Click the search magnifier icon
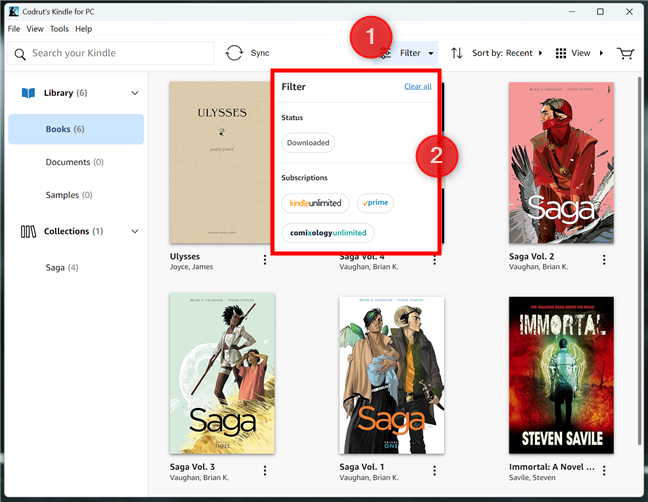The image size is (648, 502). click(x=20, y=54)
